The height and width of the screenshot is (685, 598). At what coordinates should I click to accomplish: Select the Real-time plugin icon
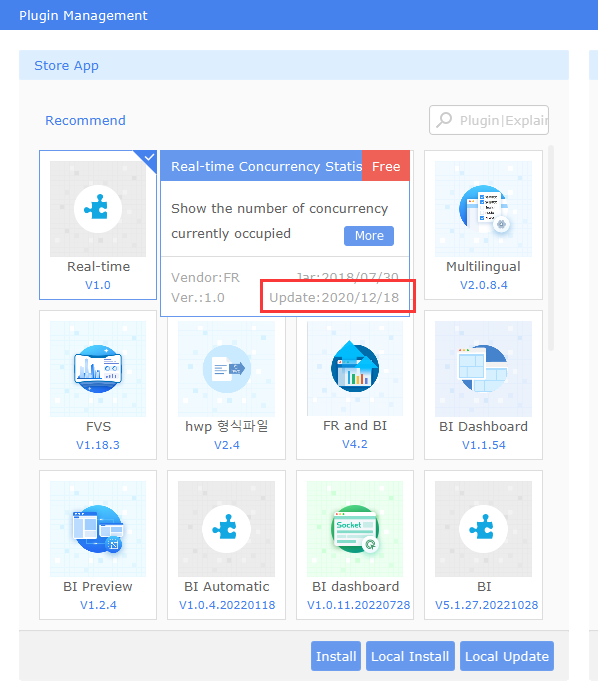[98, 209]
